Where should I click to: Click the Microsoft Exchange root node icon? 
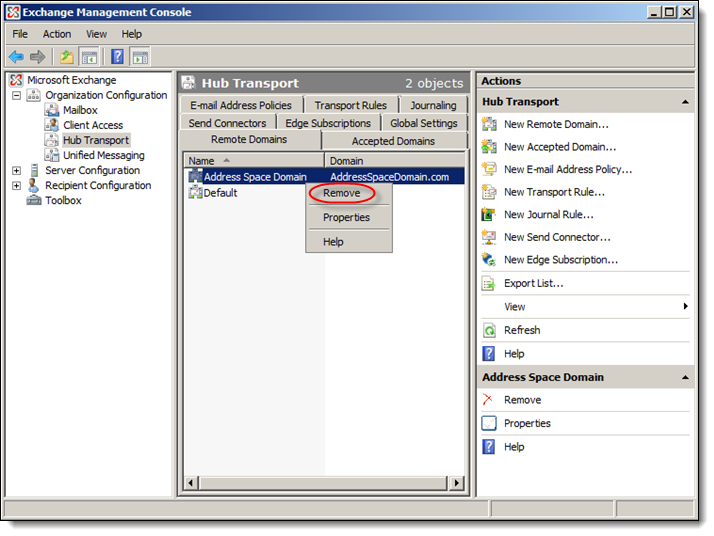pos(16,80)
